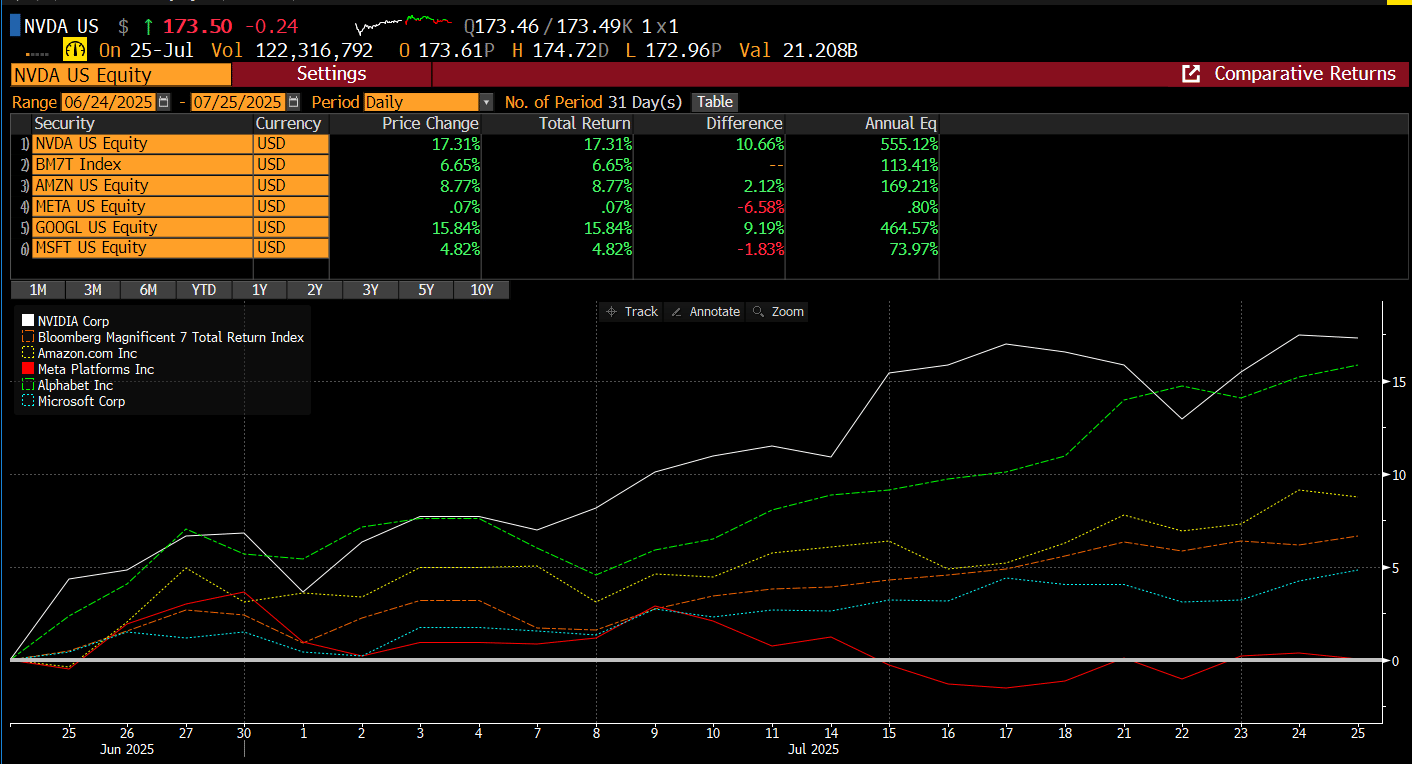Click the end date field 07/25/2025

pos(238,102)
